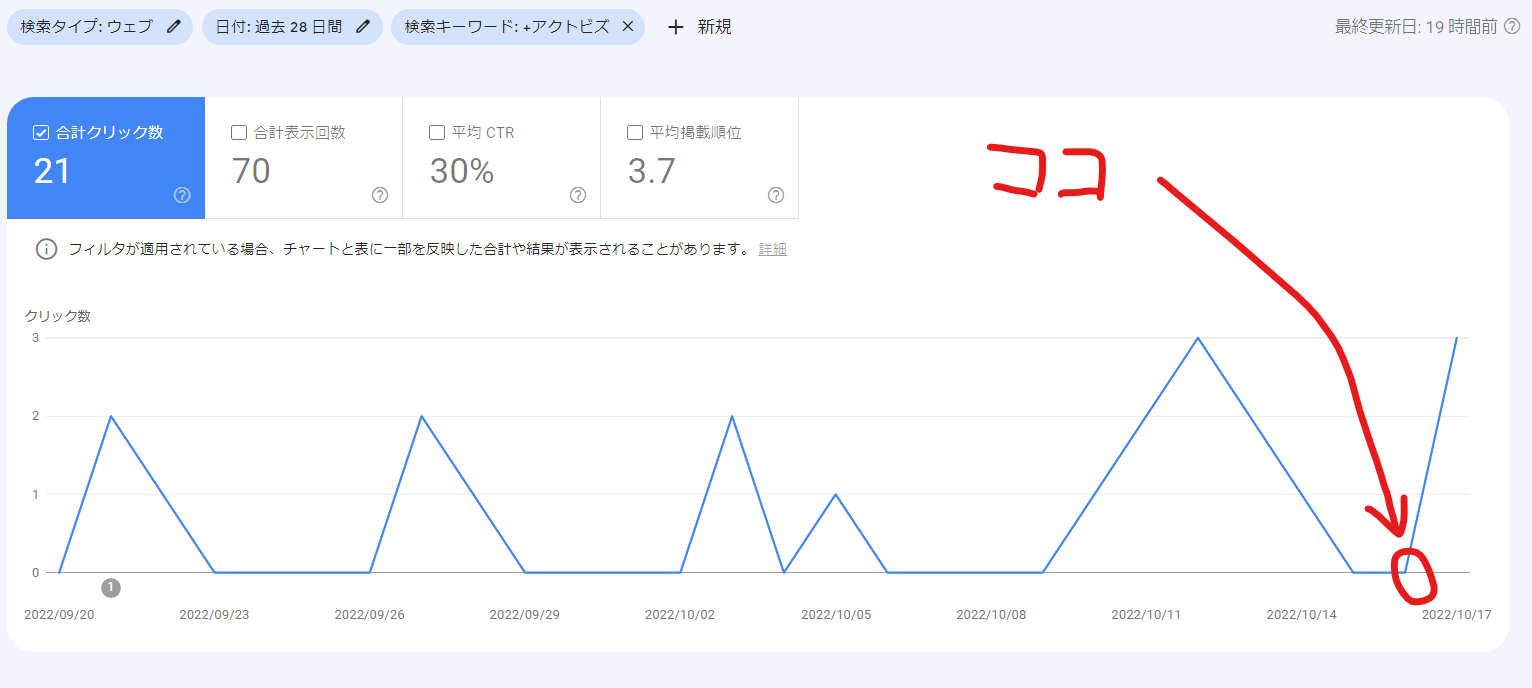Click the クリック数 axis label
This screenshot has width=1532, height=688.
(58, 316)
